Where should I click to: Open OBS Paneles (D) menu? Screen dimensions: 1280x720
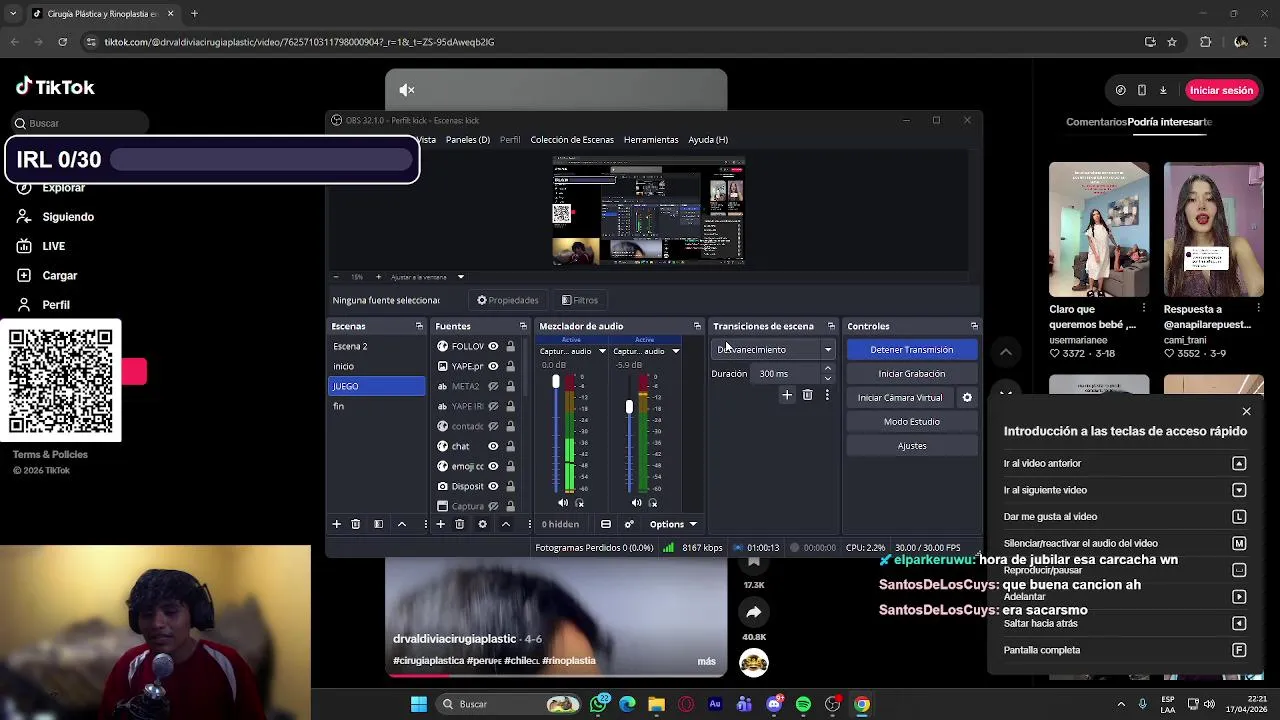[x=468, y=140]
